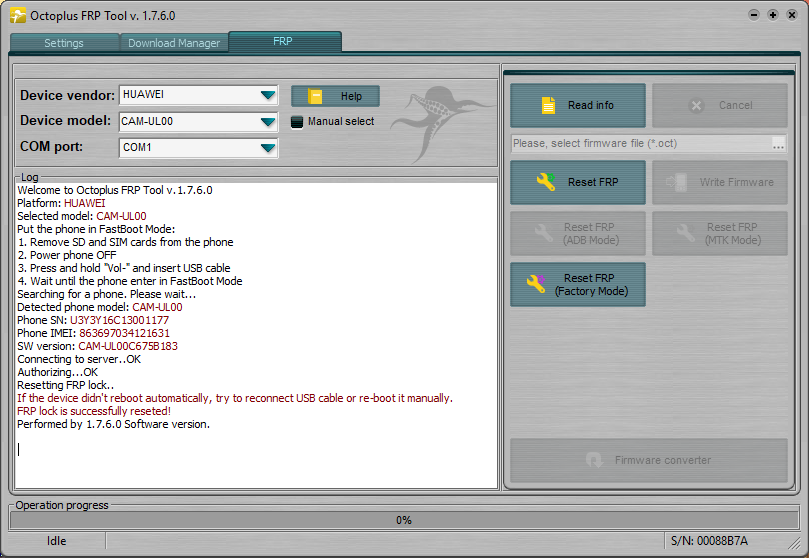Click the 'Platform: HUAWEI' log line
The image size is (809, 558).
[61, 203]
